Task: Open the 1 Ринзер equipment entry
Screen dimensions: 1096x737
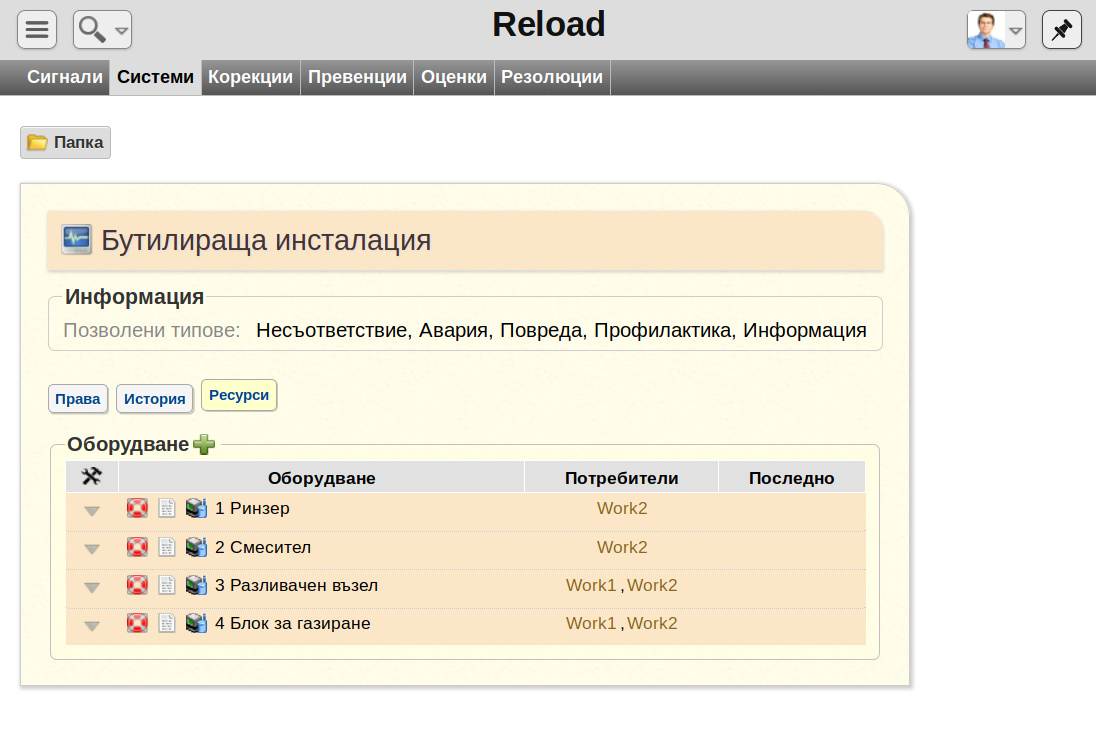Action: (x=252, y=508)
